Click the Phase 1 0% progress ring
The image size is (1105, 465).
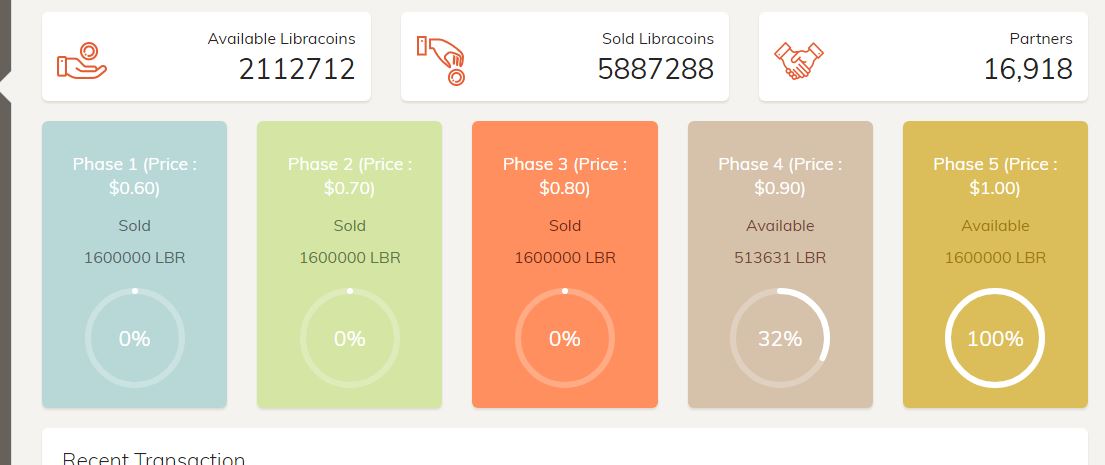tap(134, 339)
